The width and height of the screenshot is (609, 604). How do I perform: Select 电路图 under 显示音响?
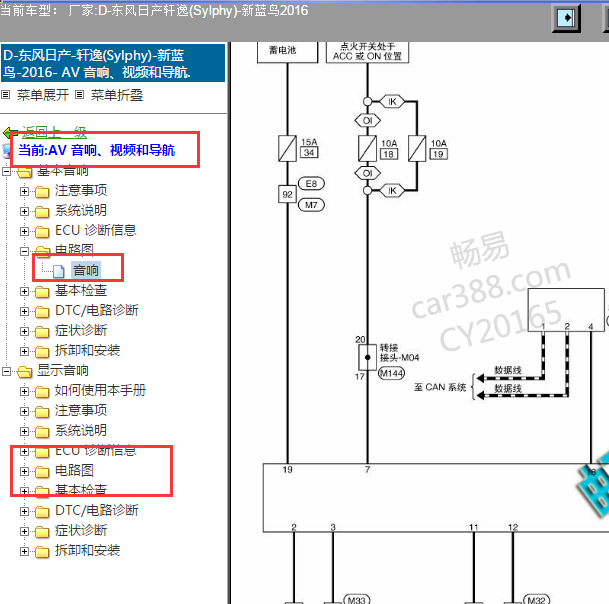(x=74, y=470)
